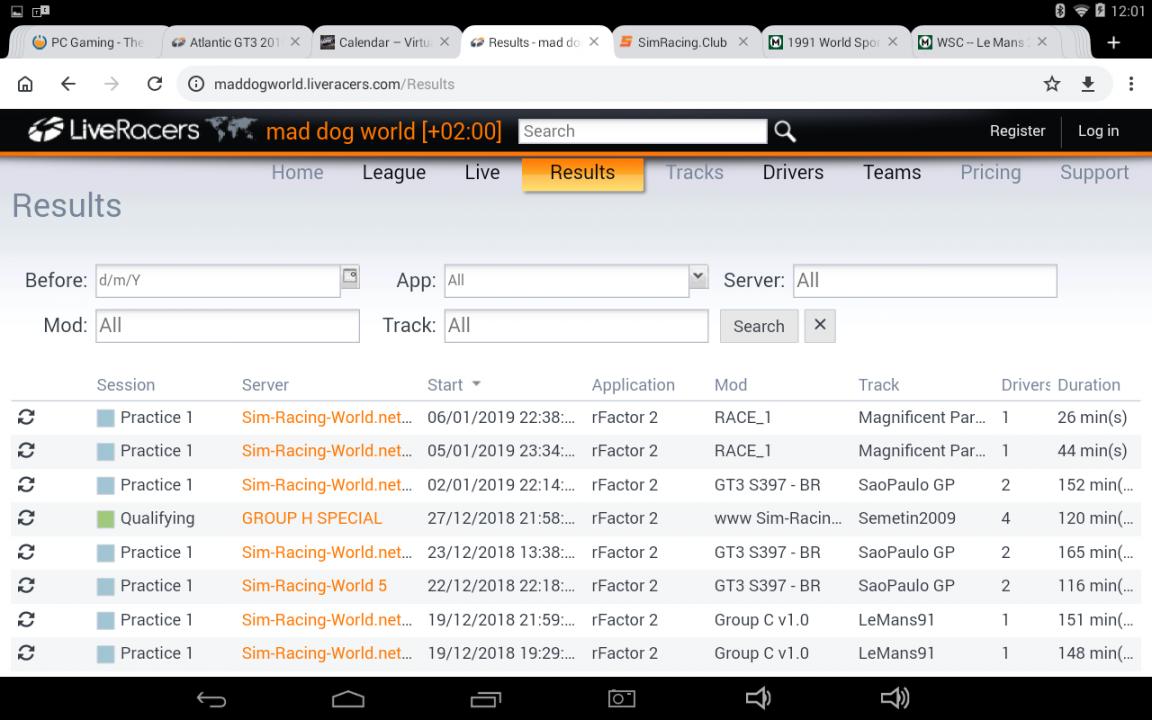Switch to PC Gaming browser tab

(x=87, y=43)
